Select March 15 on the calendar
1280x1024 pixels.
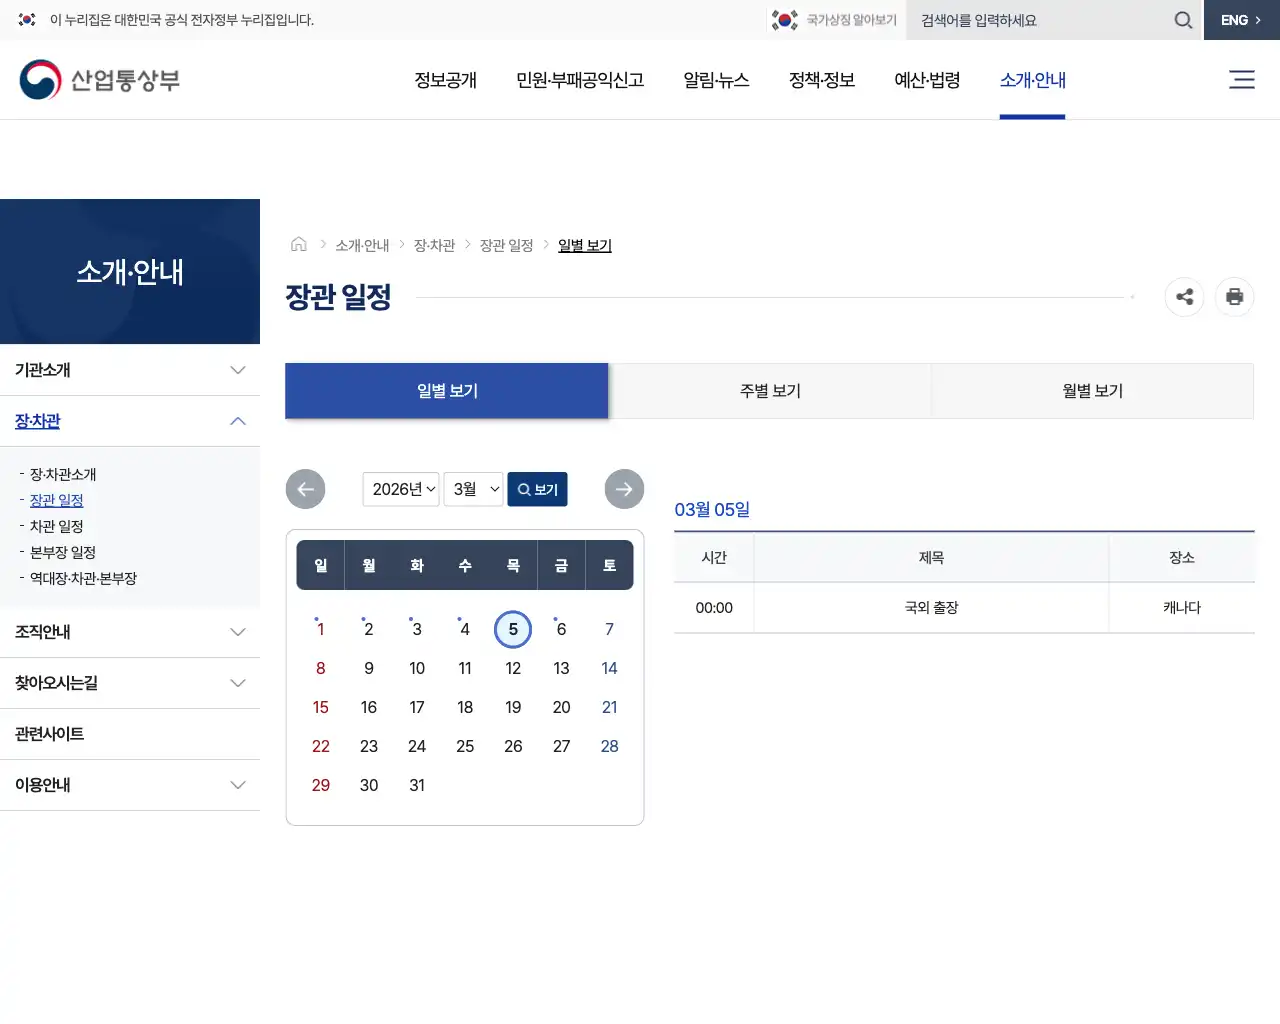tap(320, 707)
